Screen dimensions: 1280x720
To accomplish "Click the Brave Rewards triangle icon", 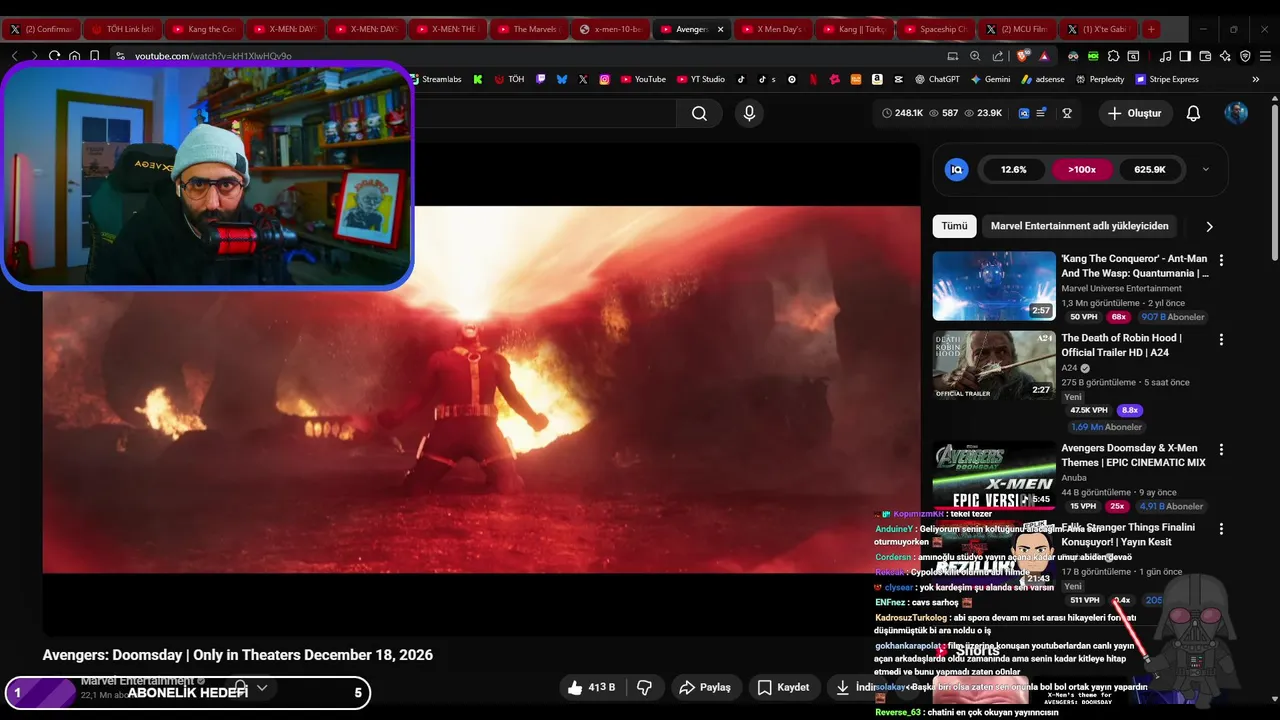I will click(1044, 56).
